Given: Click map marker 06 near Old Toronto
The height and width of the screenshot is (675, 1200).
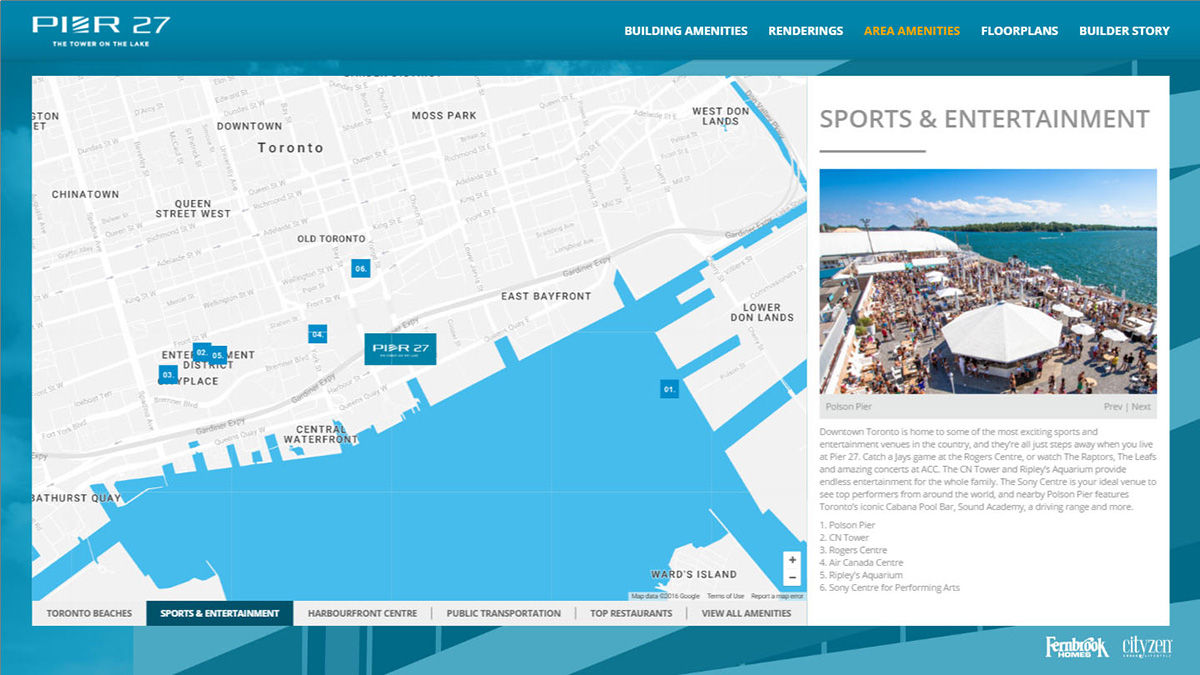Looking at the screenshot, I should 361,268.
